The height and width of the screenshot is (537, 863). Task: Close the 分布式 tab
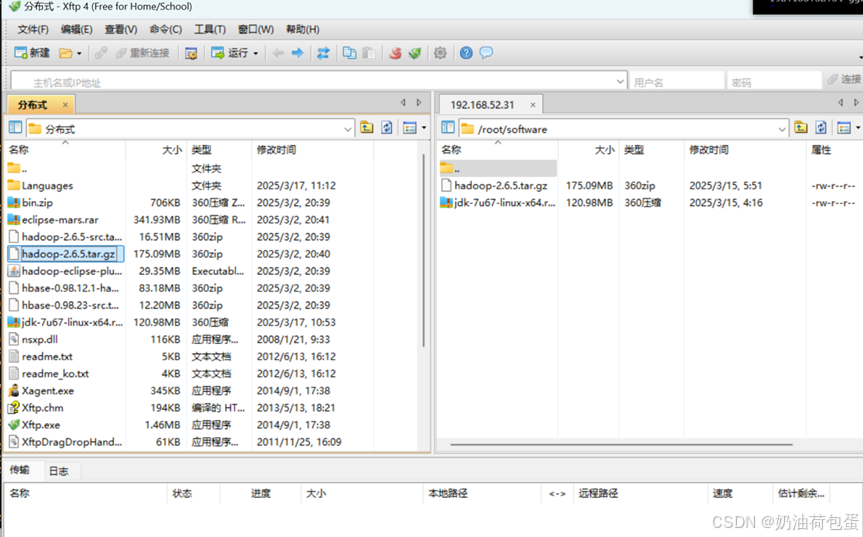click(65, 105)
